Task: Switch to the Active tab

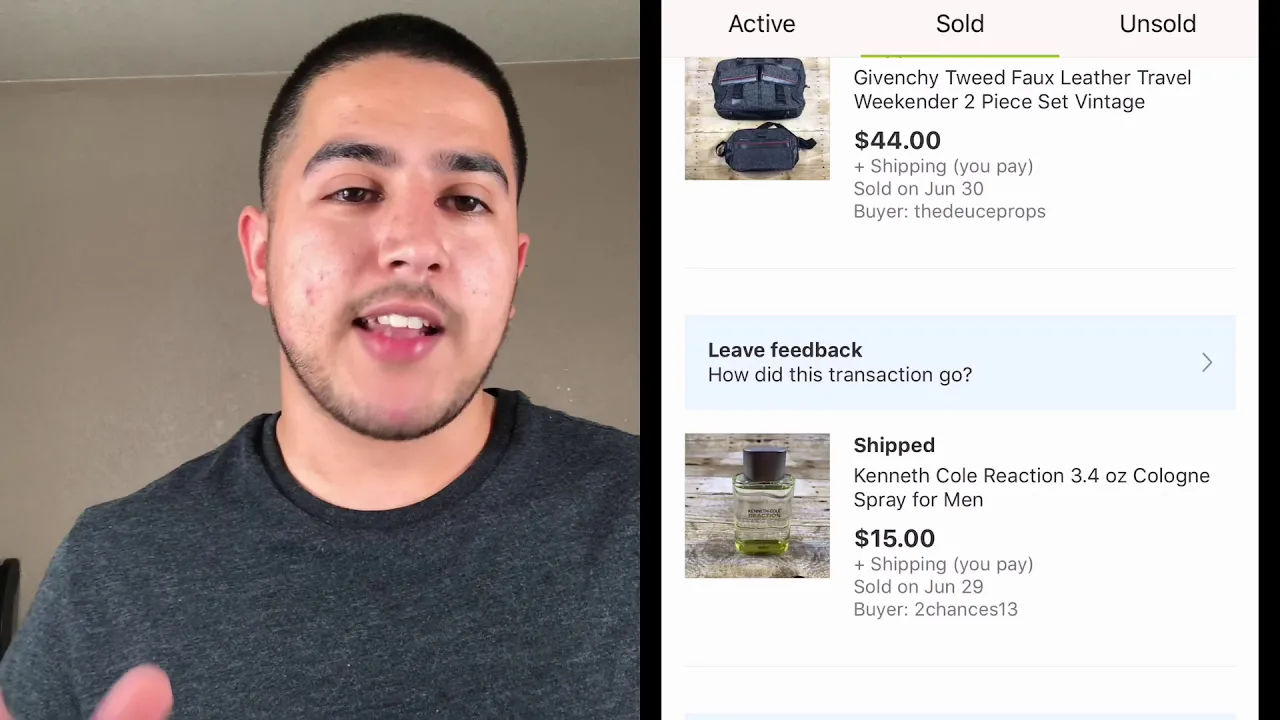Action: tap(761, 24)
